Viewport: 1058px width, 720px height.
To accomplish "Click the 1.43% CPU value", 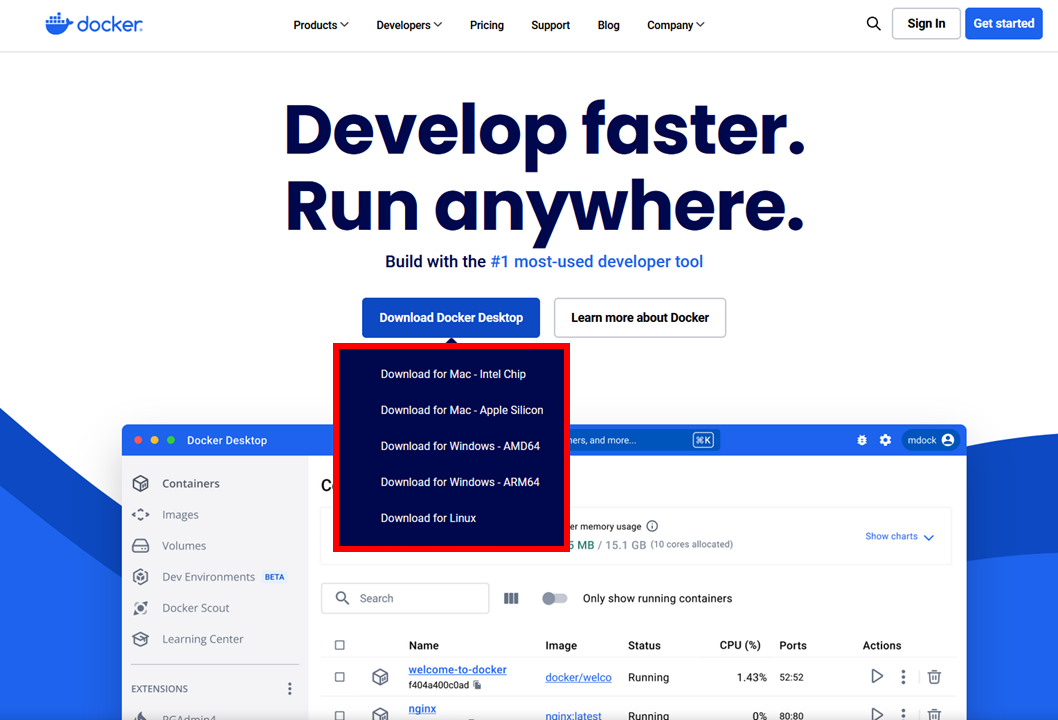I will 752,677.
